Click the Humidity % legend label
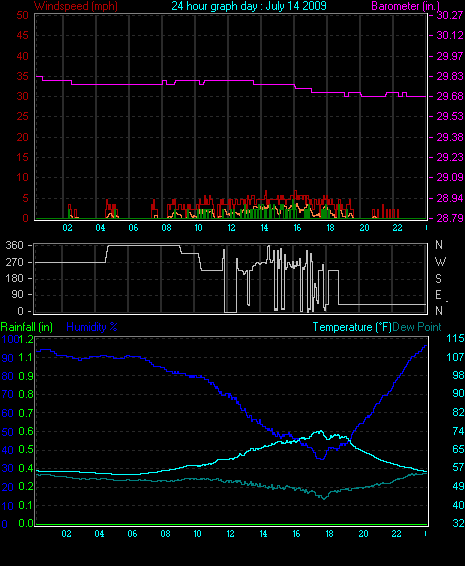Screen dimensions: 465x566 [92, 327]
